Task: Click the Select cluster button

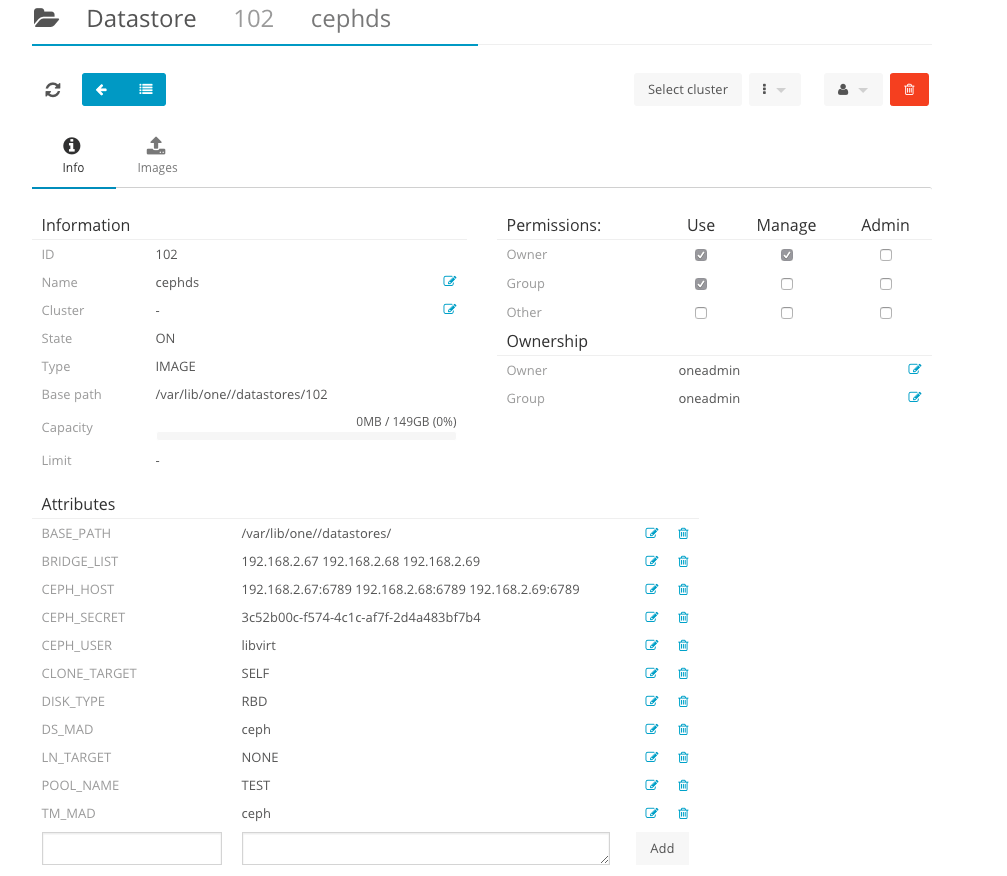Action: tap(687, 90)
